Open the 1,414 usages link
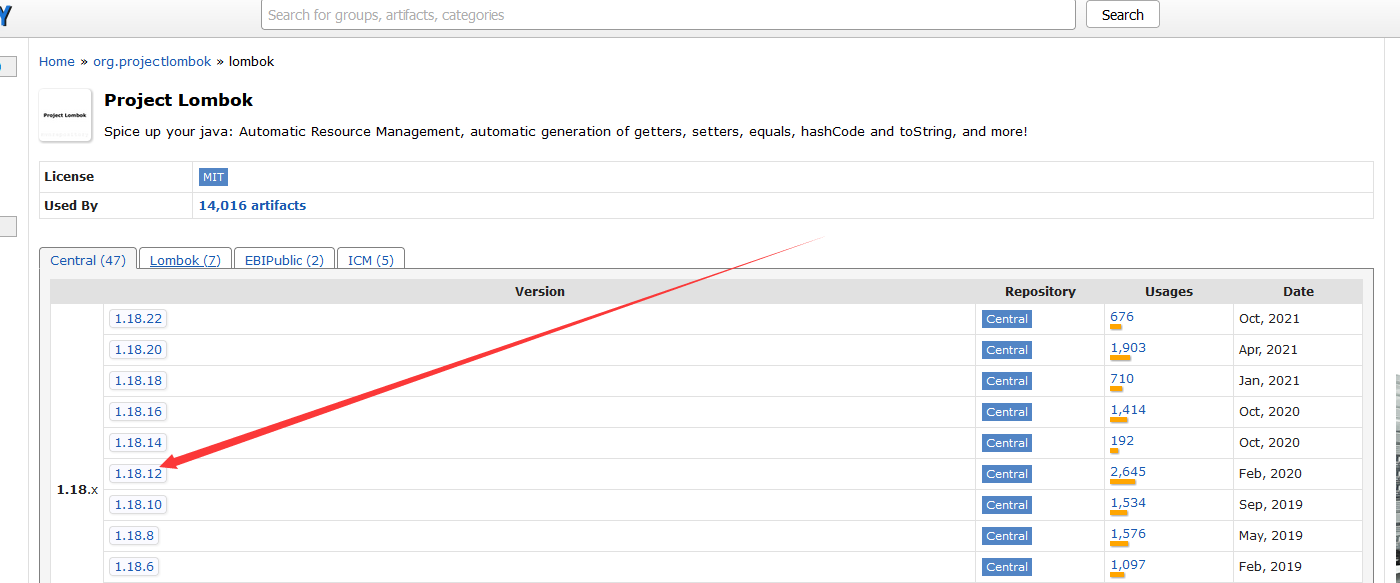This screenshot has width=1400, height=583. point(1128,410)
